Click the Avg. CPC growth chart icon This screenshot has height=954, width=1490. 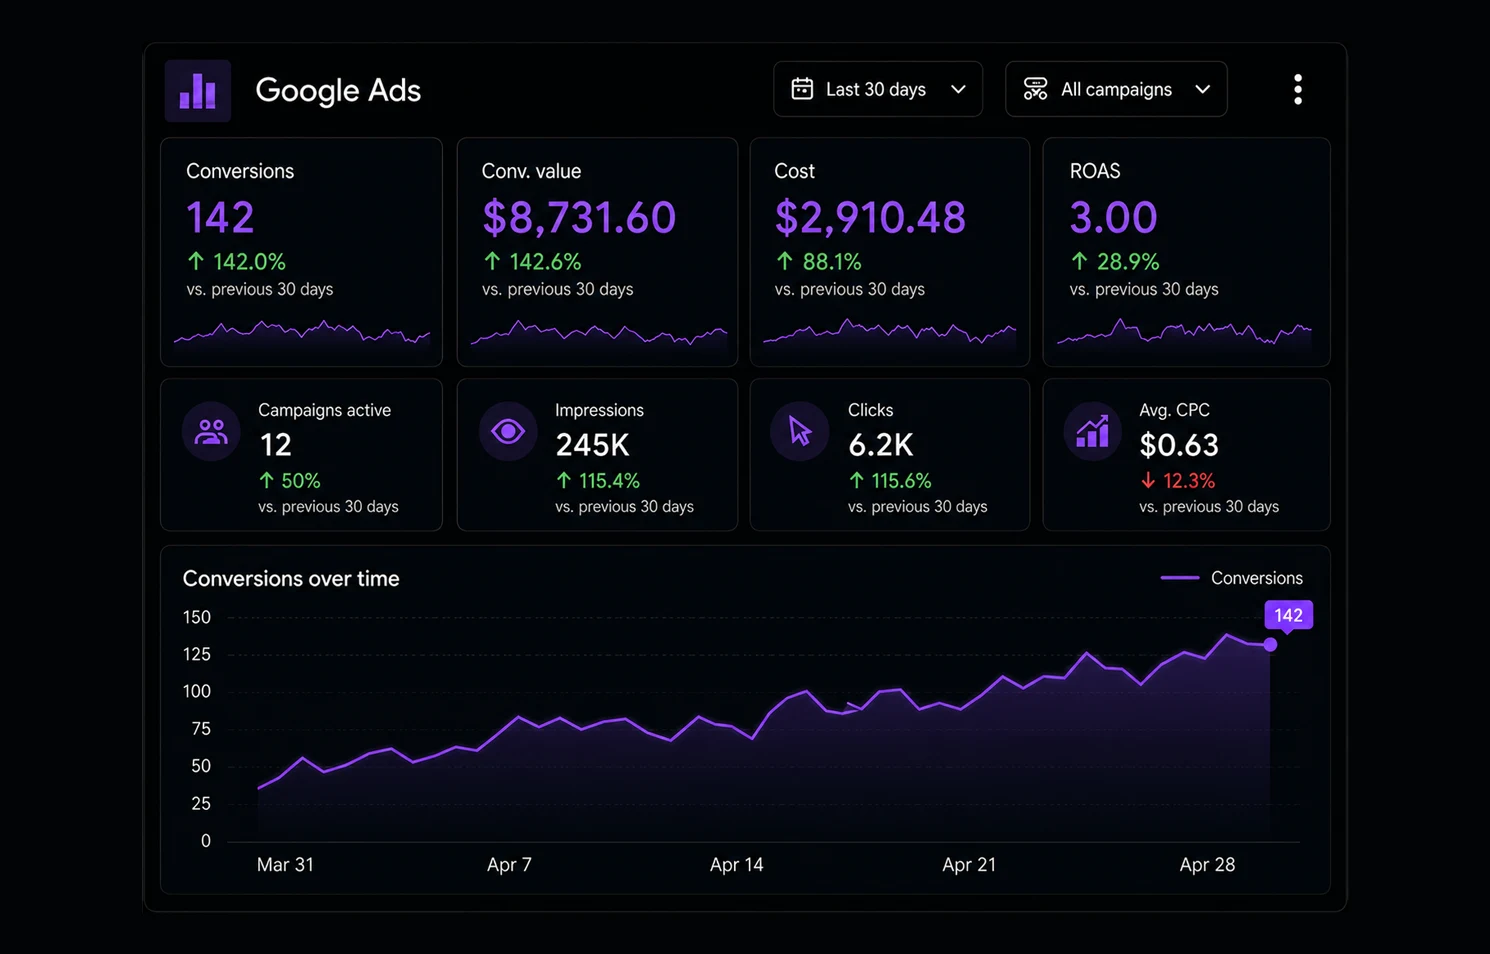(x=1092, y=431)
